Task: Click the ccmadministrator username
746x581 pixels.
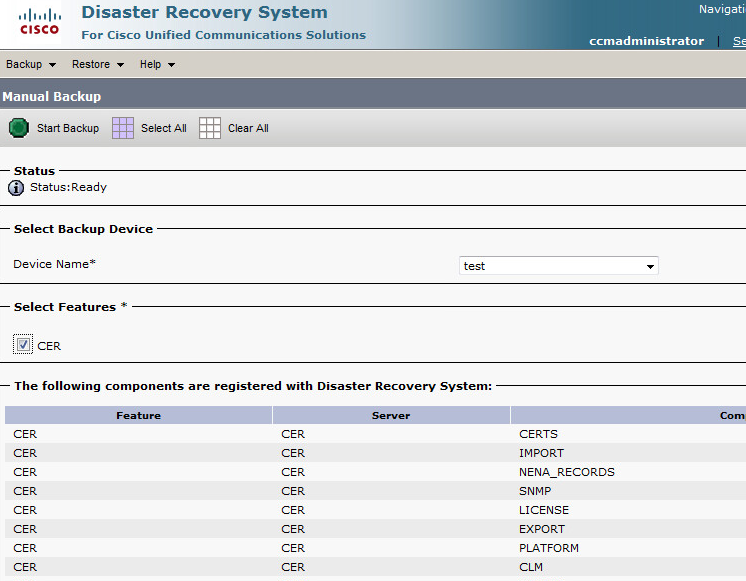Action: pos(647,41)
